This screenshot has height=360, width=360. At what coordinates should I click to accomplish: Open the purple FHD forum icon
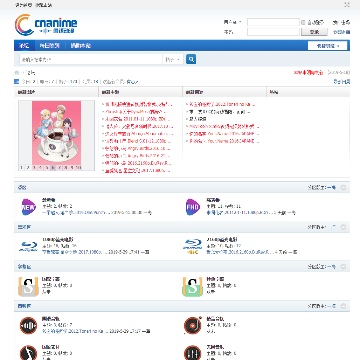(193, 207)
